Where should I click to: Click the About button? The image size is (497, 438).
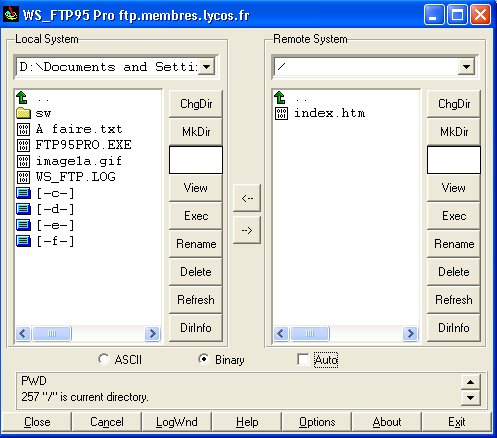pos(387,422)
